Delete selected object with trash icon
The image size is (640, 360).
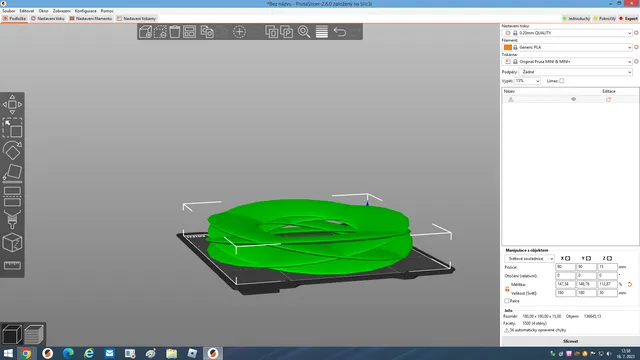pyautogui.click(x=175, y=32)
